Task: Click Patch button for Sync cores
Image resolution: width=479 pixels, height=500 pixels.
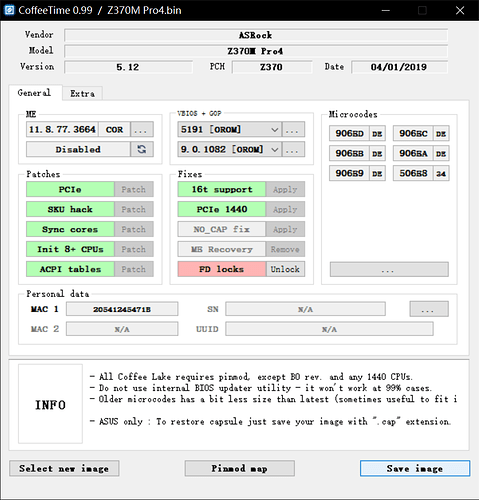Action: pos(134,229)
